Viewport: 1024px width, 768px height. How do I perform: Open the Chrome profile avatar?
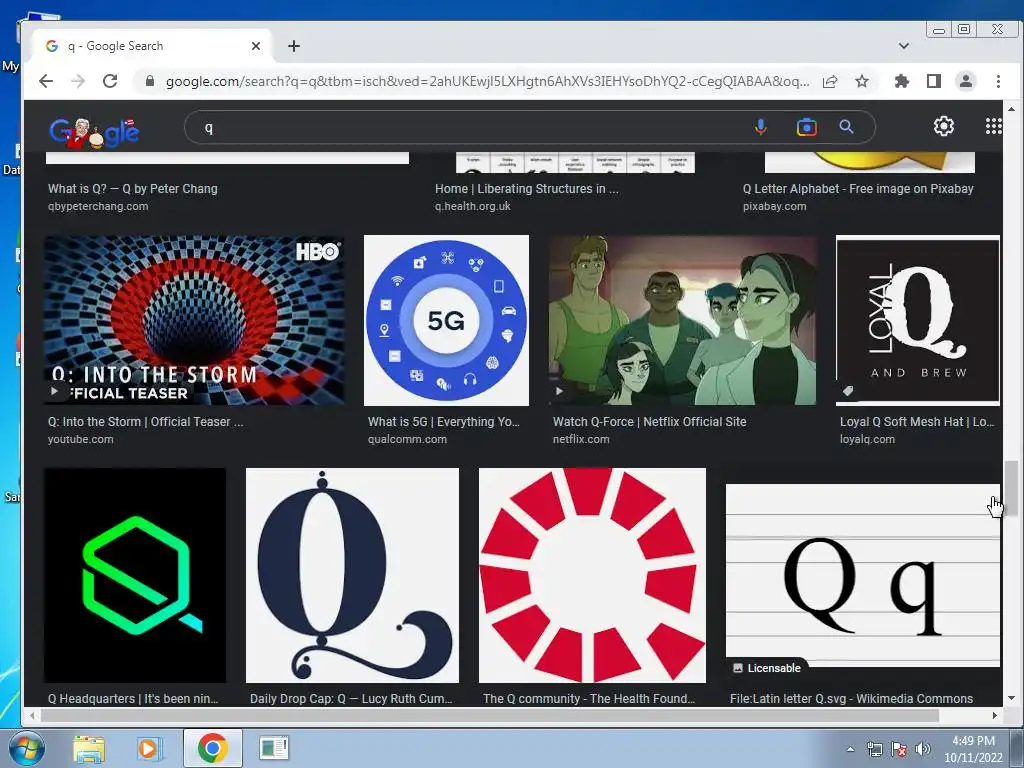[x=965, y=81]
